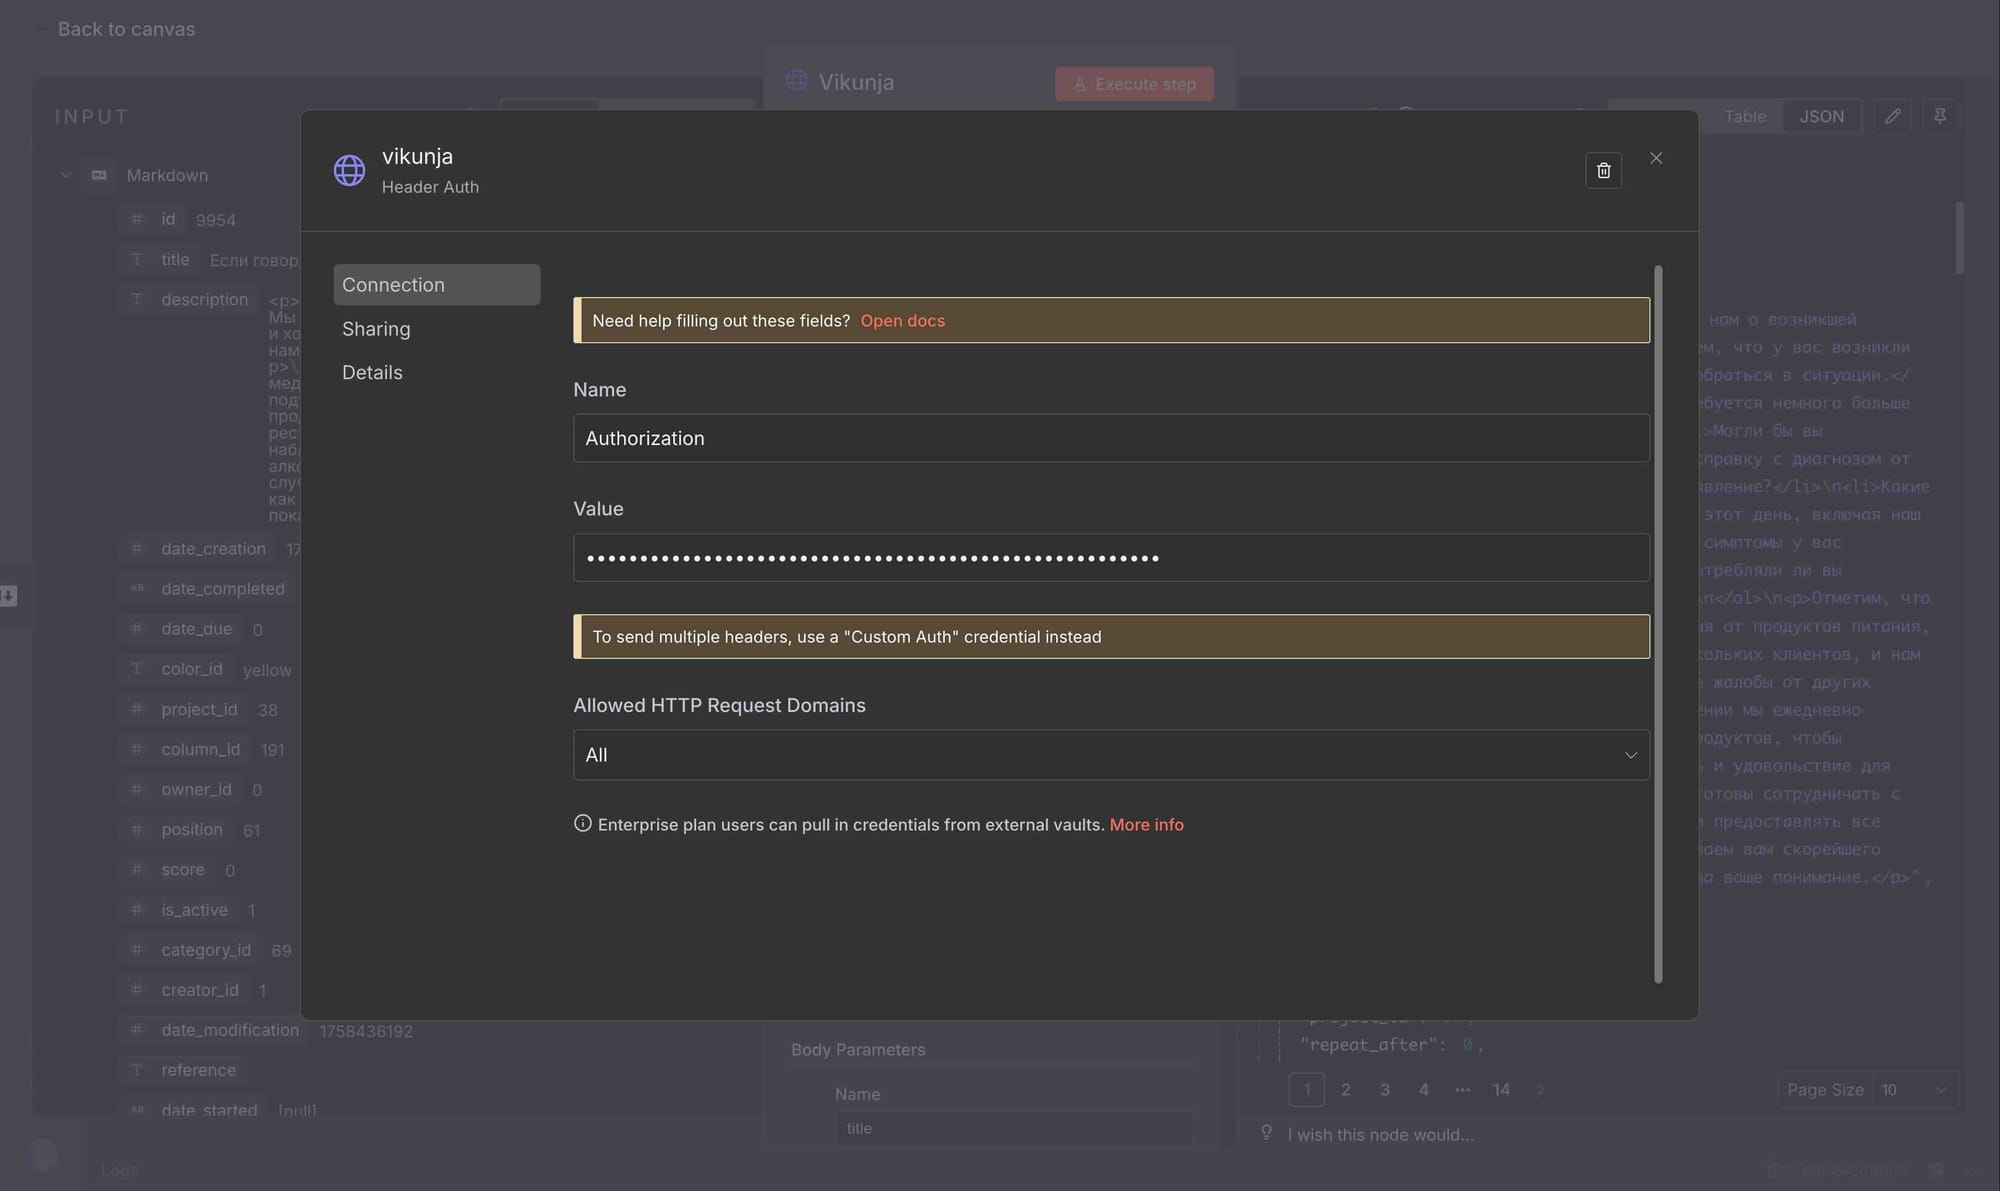Follow the More info link
This screenshot has width=2000, height=1191.
[x=1146, y=825]
